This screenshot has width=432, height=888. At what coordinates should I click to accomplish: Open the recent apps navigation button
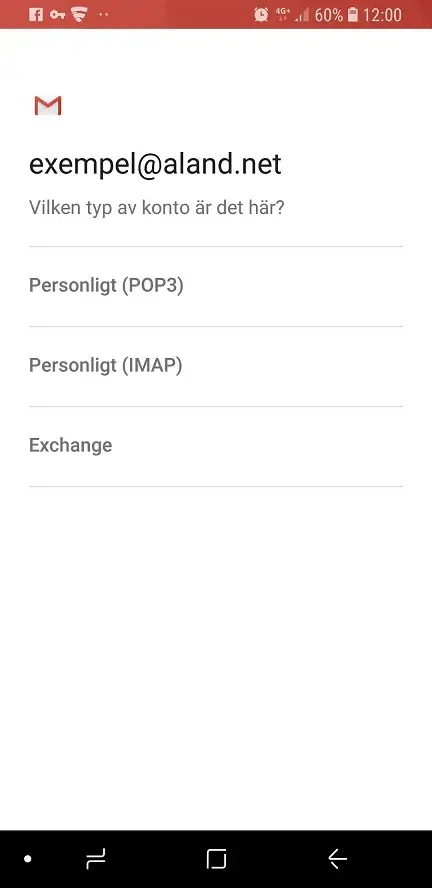tap(96, 859)
